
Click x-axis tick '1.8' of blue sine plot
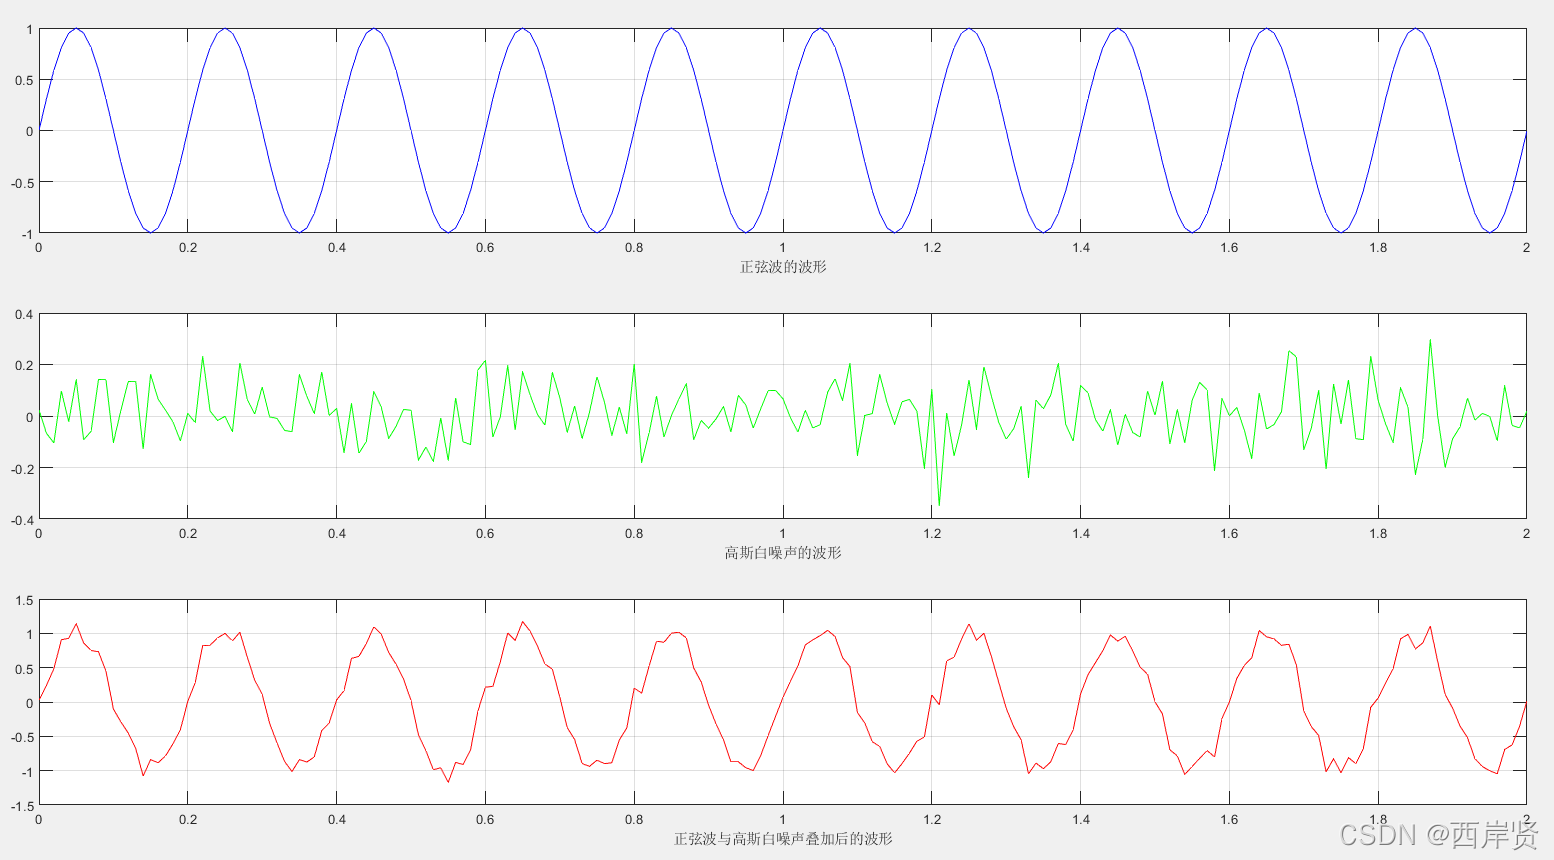coord(1378,247)
